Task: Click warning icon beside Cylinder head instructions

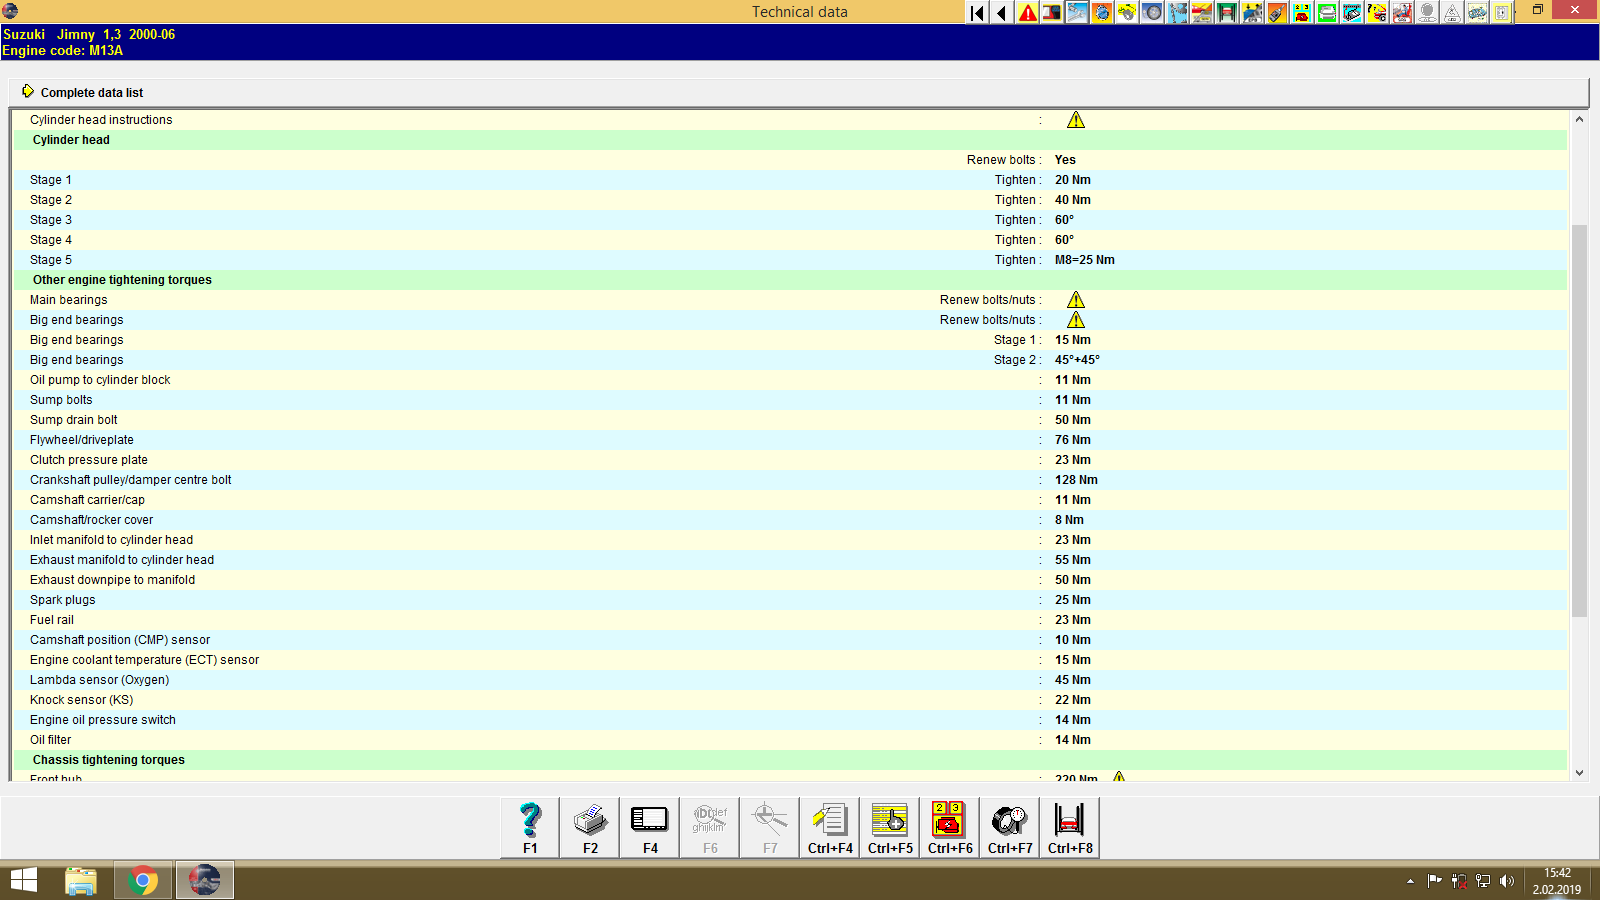Action: pos(1076,119)
